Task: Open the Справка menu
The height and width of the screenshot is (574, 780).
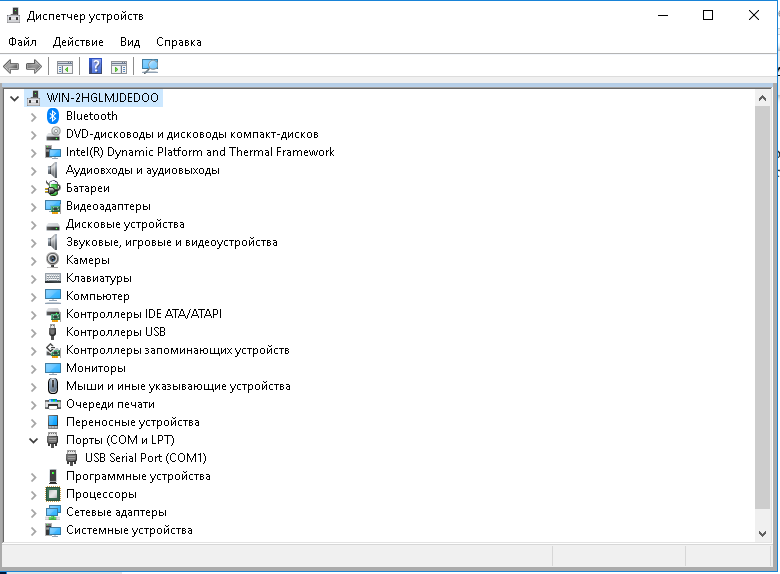Action: [x=179, y=42]
